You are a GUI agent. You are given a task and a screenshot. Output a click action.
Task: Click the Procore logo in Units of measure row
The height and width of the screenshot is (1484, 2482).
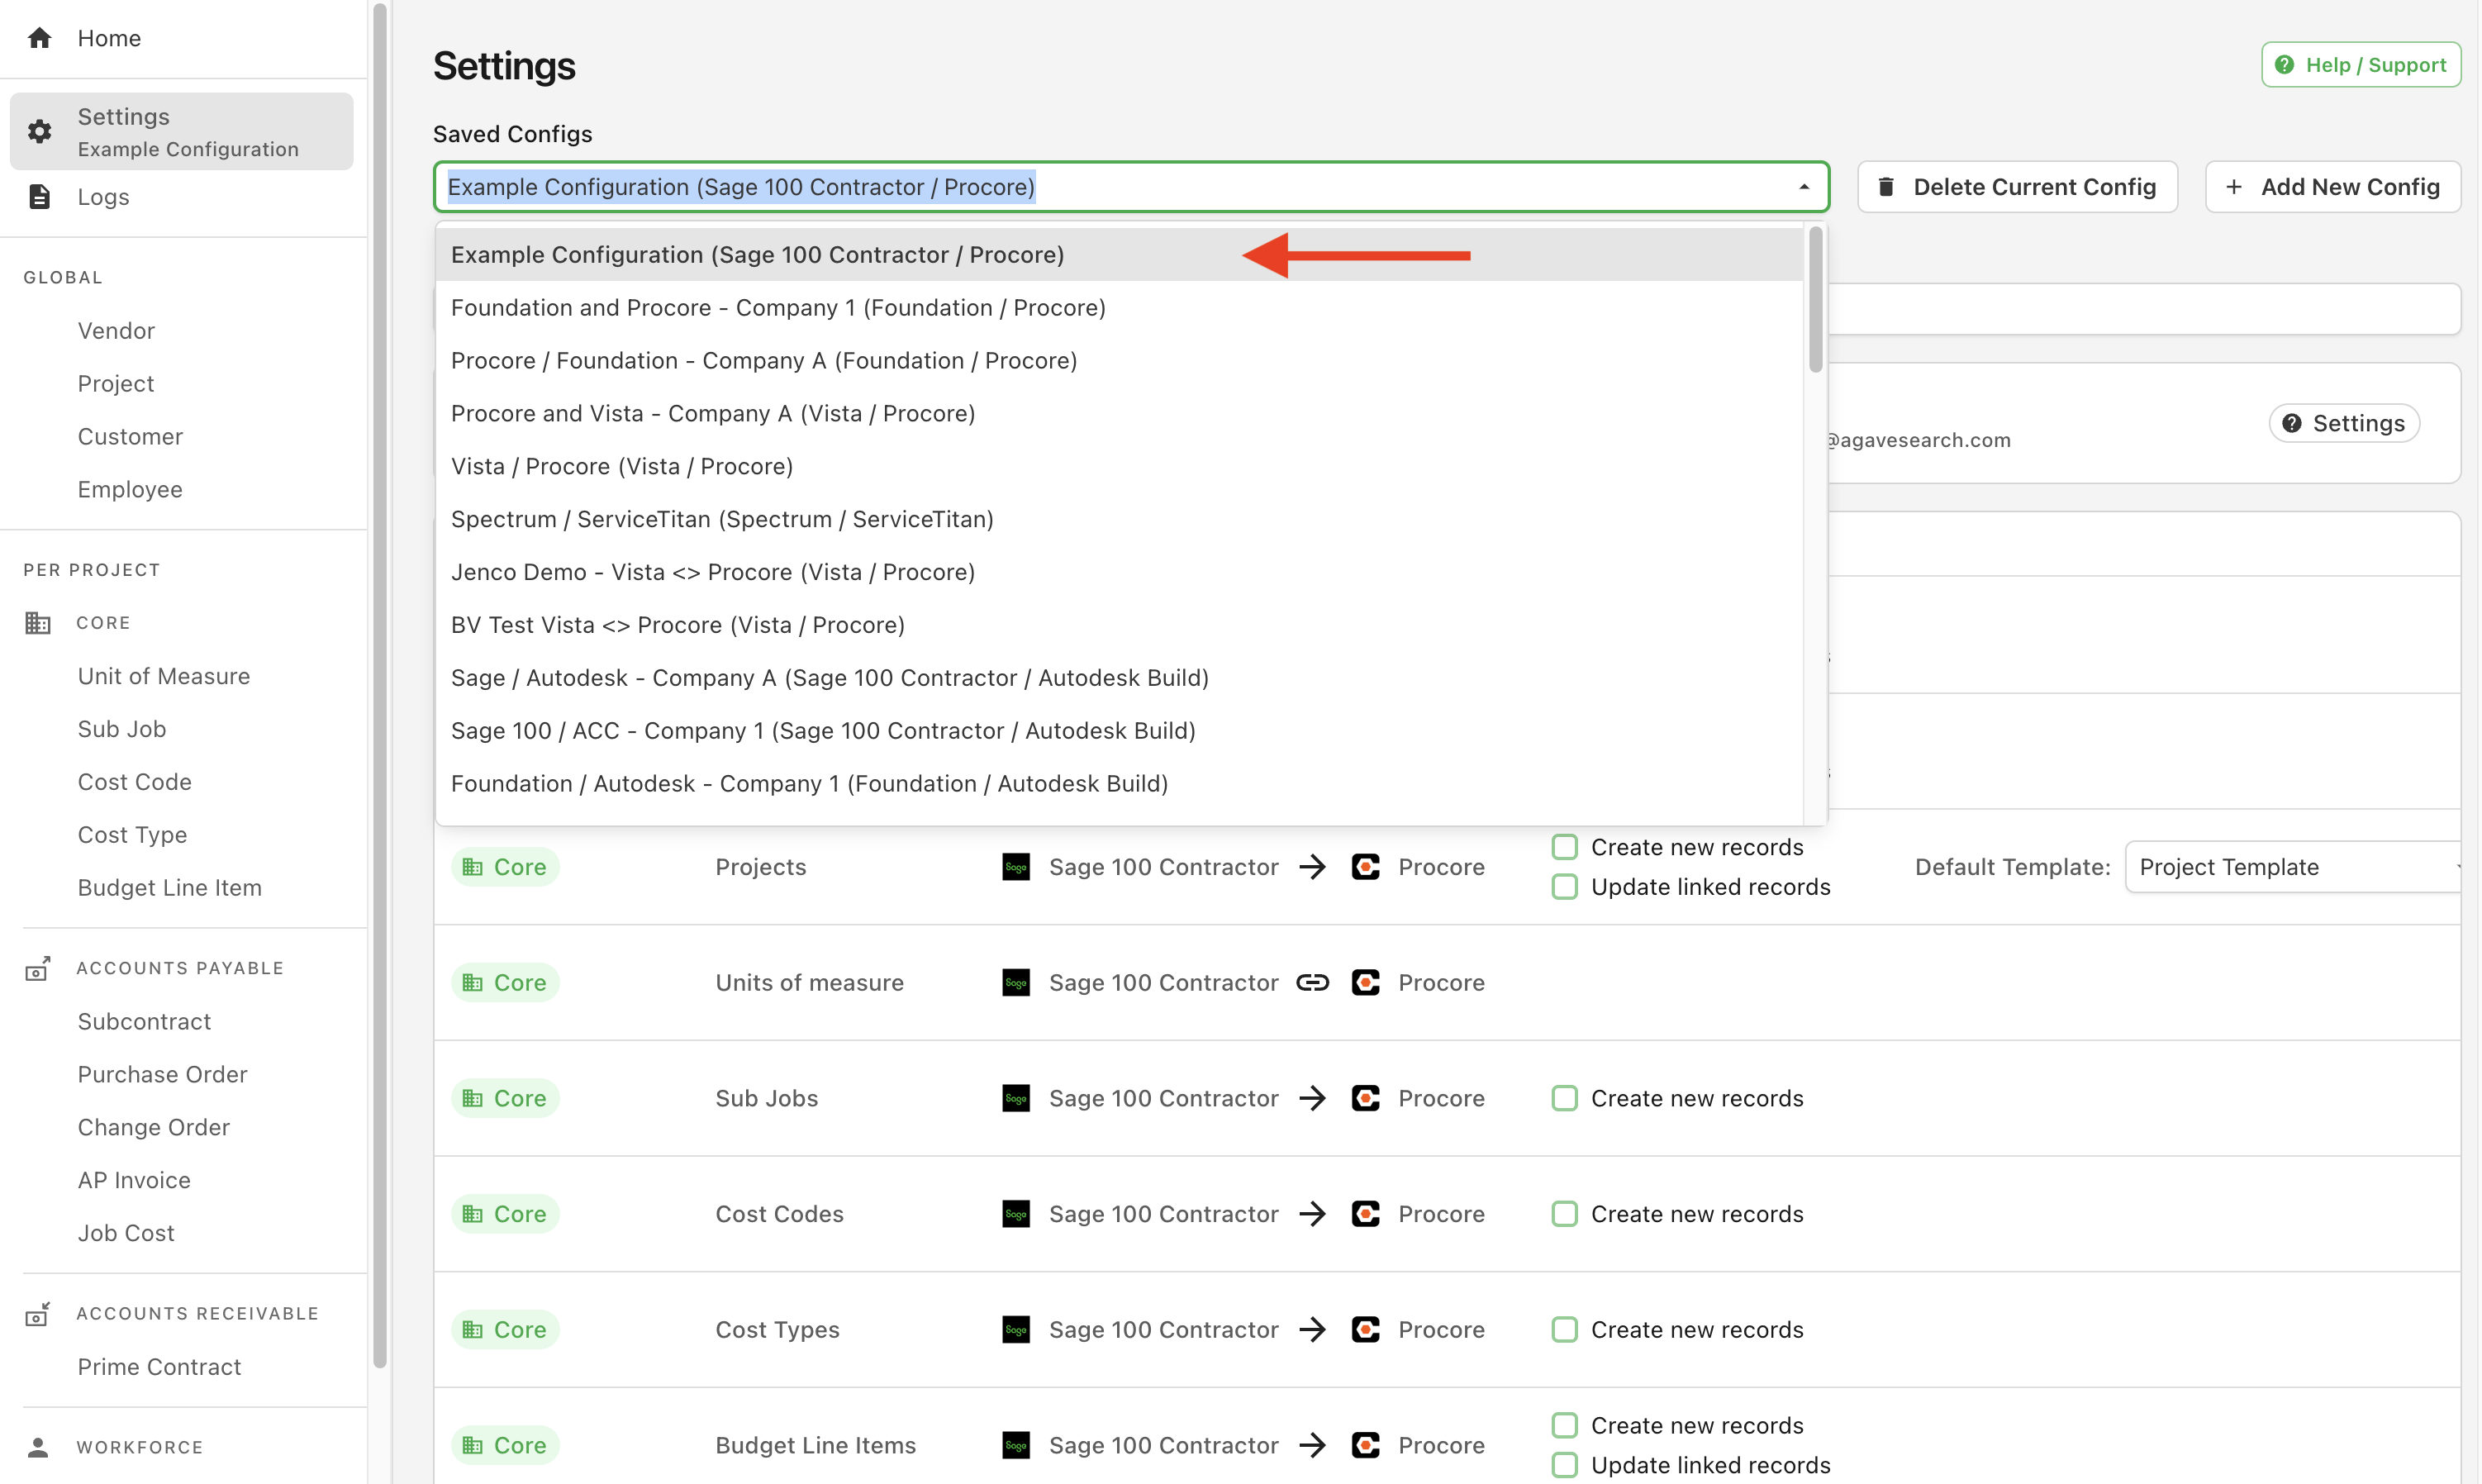point(1366,983)
